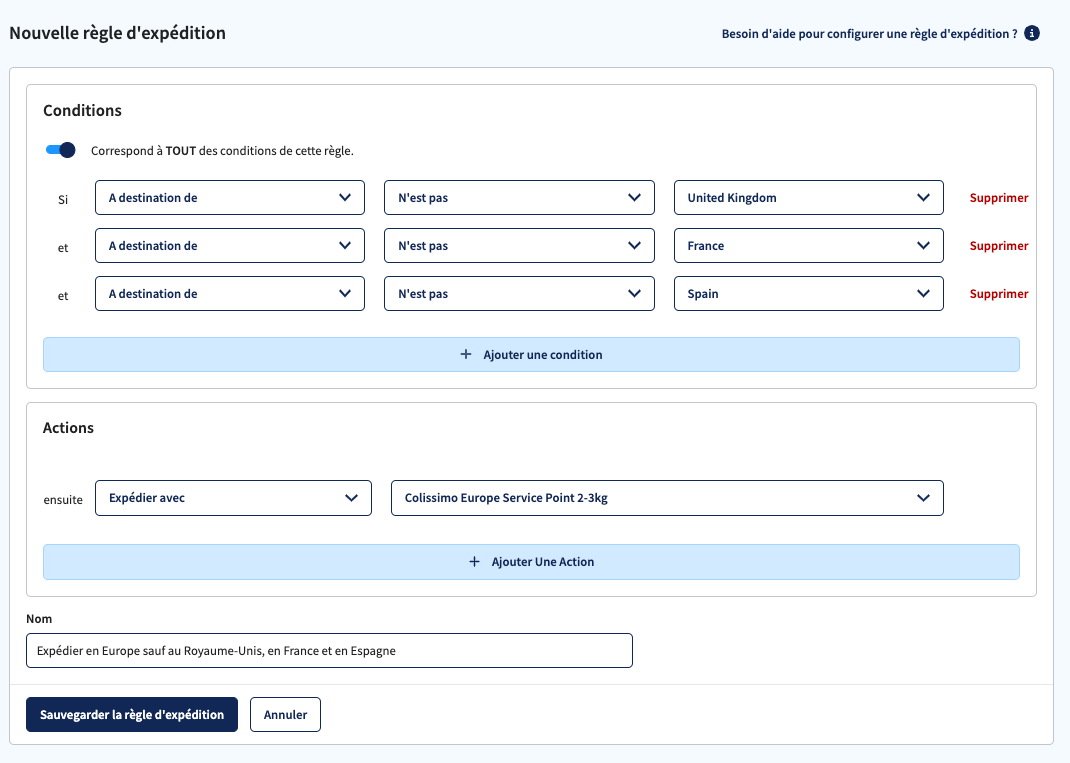
Task: Open the operator dropdown in the France row
Action: coord(519,246)
